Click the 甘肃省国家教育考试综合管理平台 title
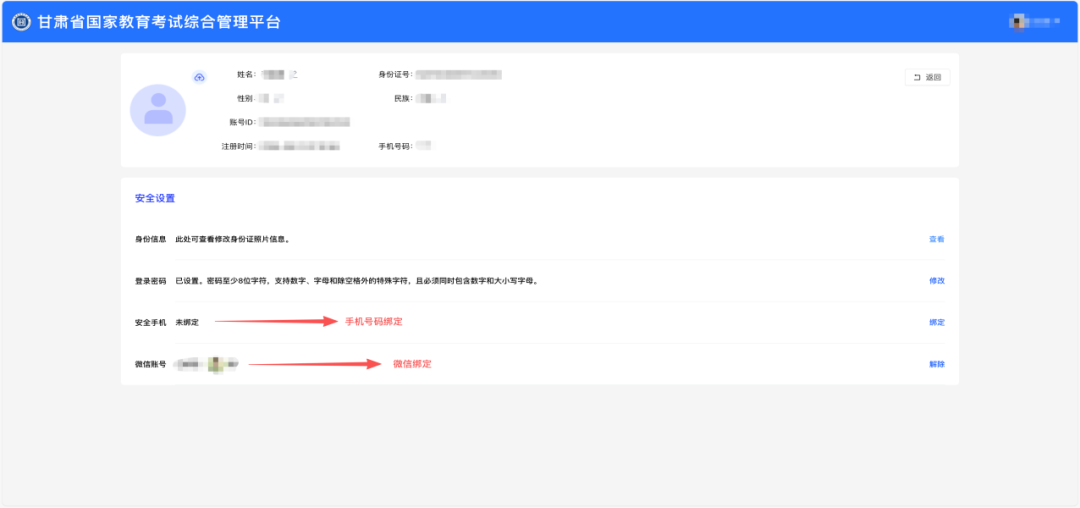 coord(159,21)
